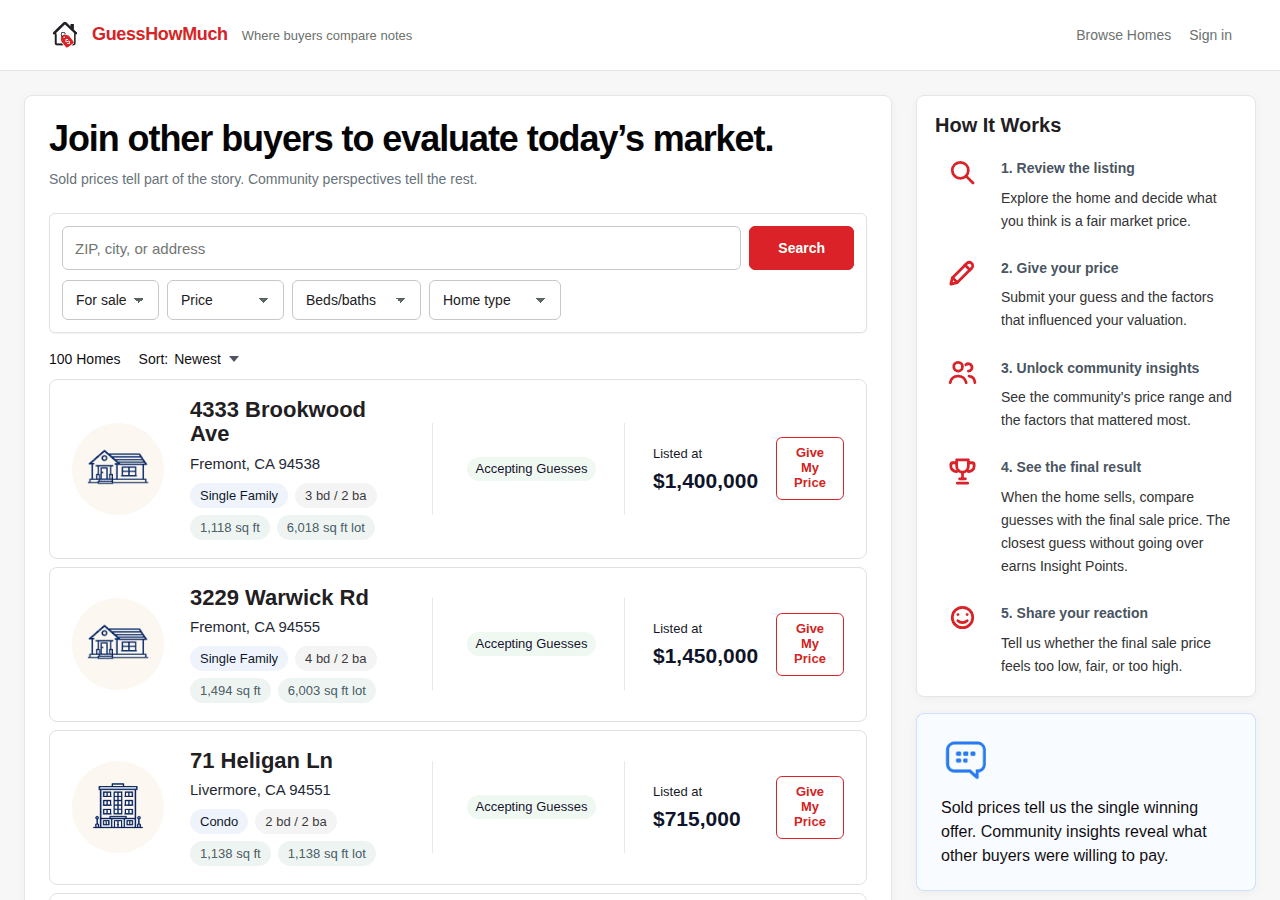Click the 2 bd / 2 ba tag
This screenshot has width=1280, height=900.
[296, 822]
